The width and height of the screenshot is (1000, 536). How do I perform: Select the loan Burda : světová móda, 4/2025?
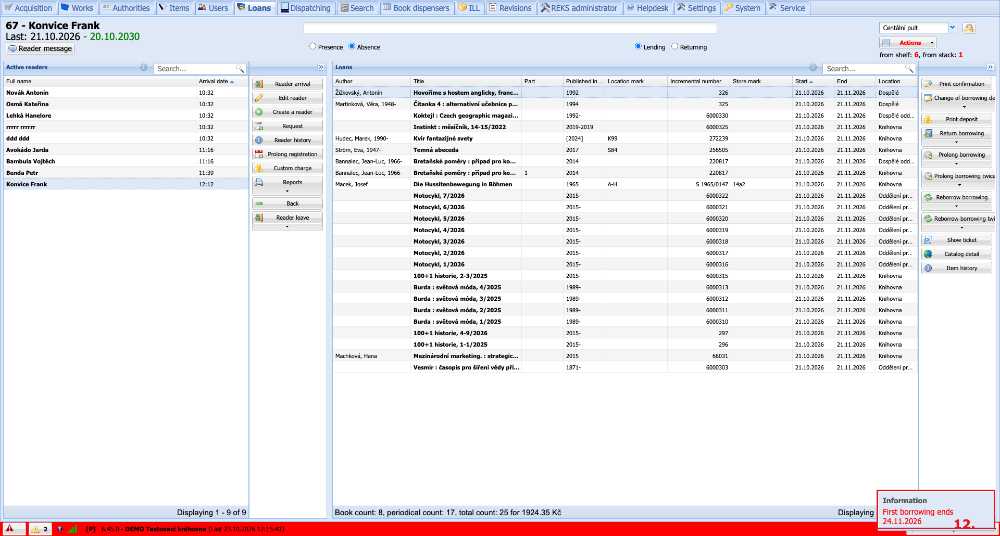click(625, 288)
